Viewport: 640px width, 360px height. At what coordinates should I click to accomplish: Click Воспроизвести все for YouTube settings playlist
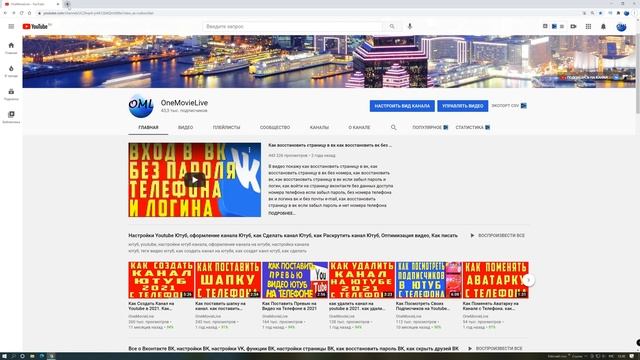point(497,236)
